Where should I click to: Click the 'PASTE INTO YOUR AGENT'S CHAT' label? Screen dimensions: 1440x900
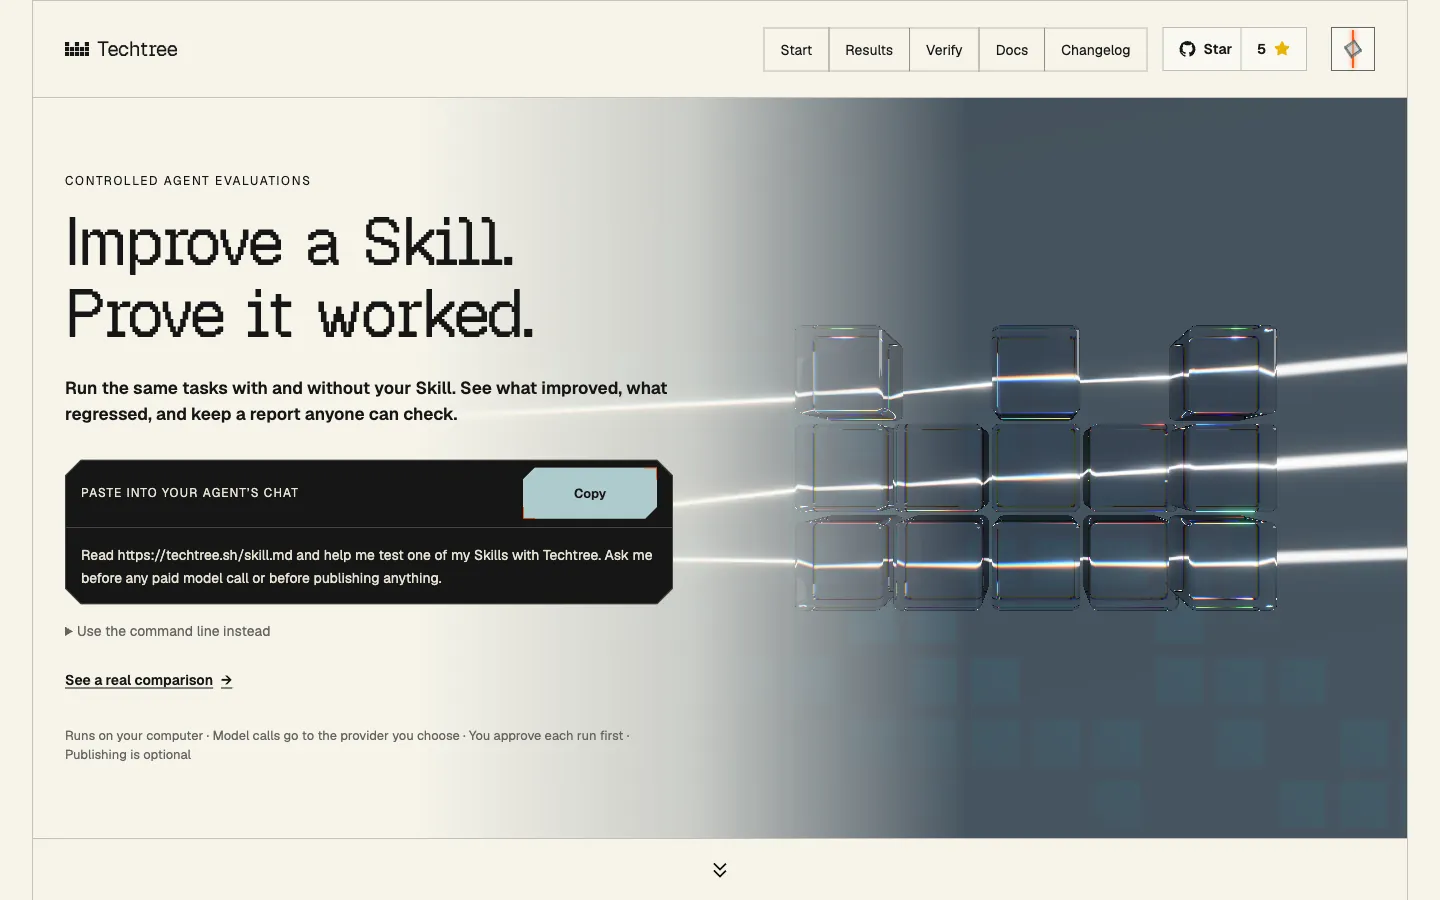pos(190,493)
